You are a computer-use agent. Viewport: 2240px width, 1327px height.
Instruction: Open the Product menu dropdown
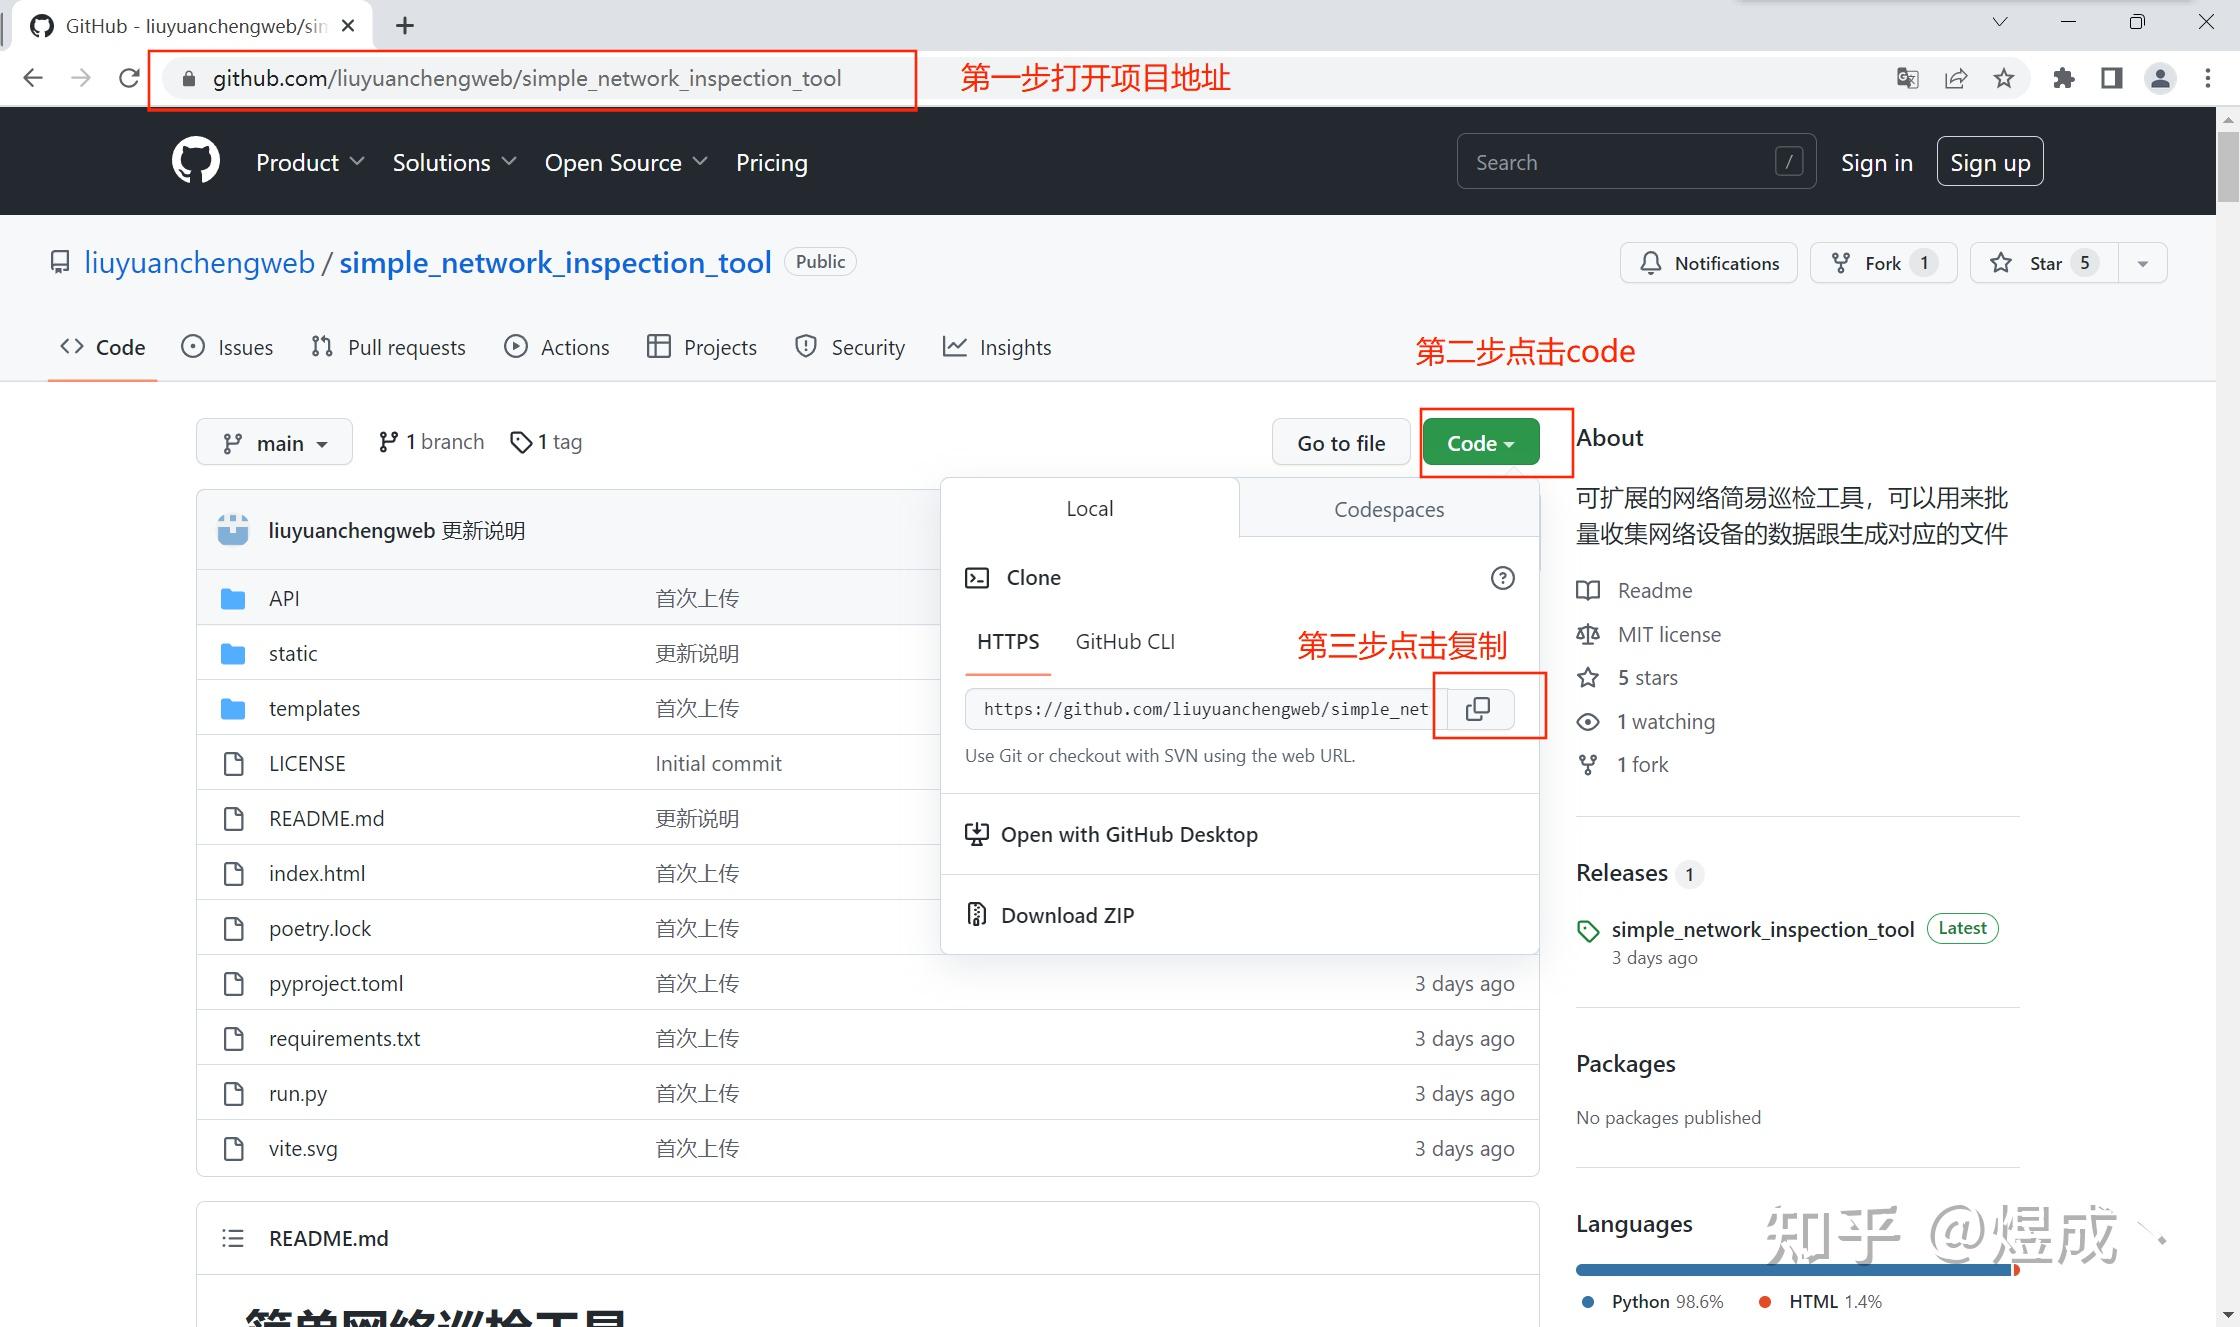(309, 162)
